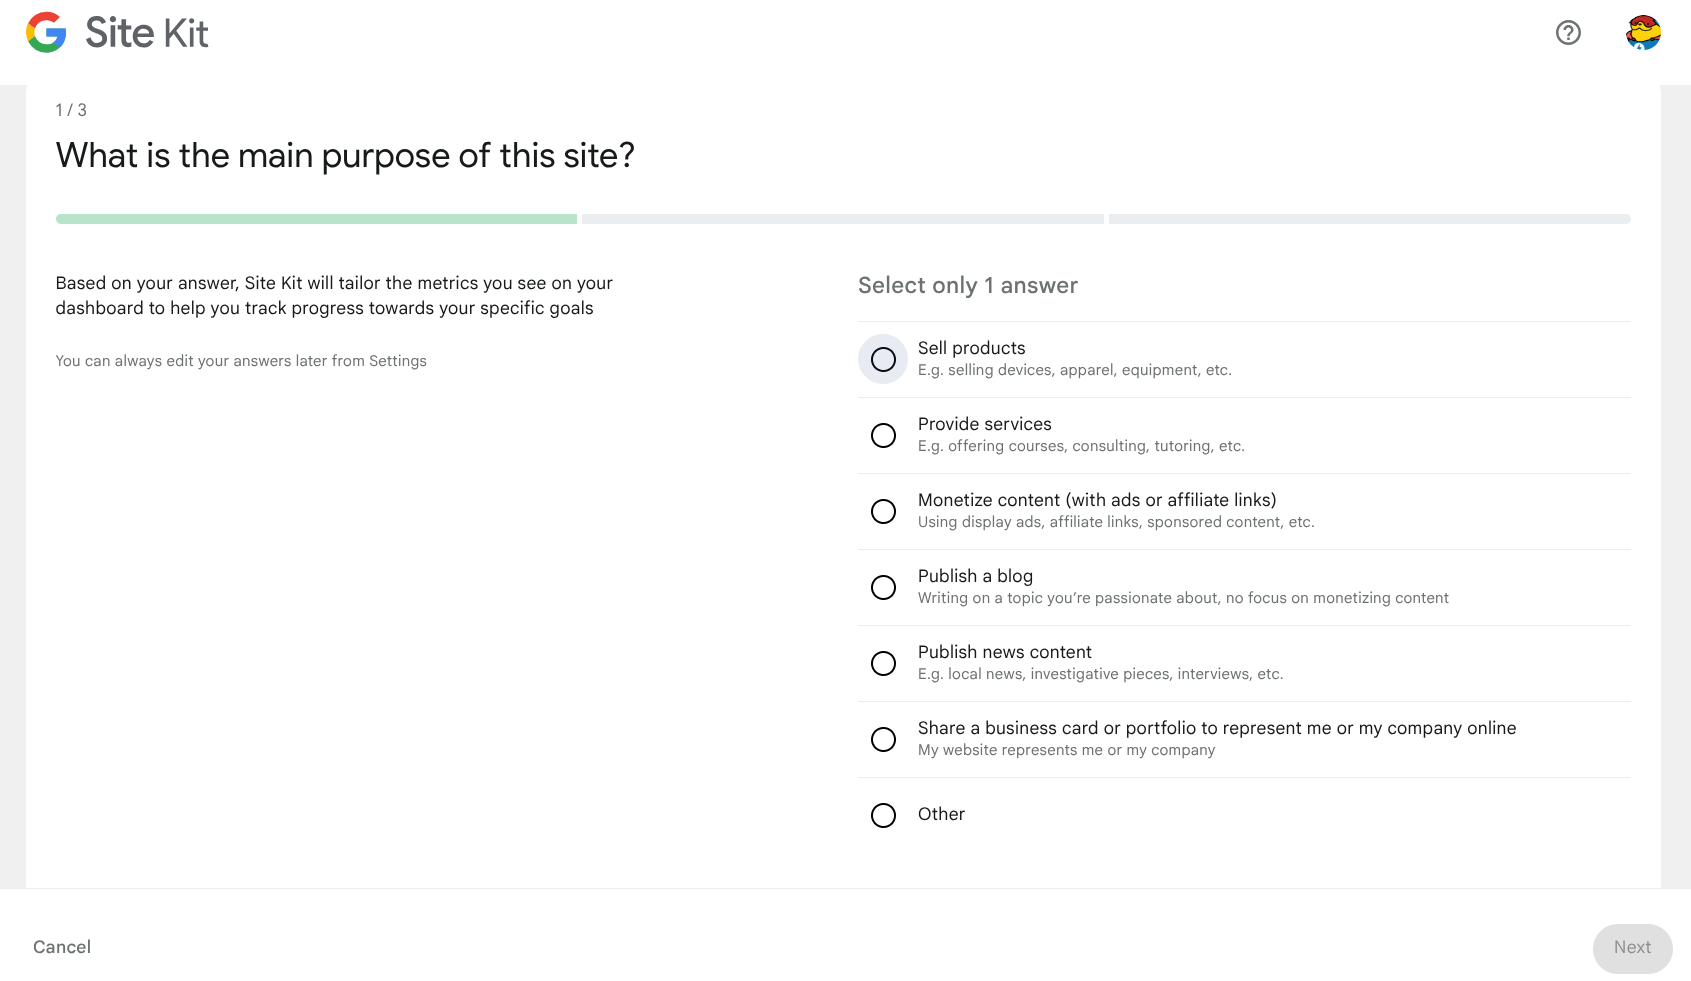Image resolution: width=1691 pixels, height=981 pixels.
Task: Click the 'Provide services' option label
Action: (x=984, y=424)
